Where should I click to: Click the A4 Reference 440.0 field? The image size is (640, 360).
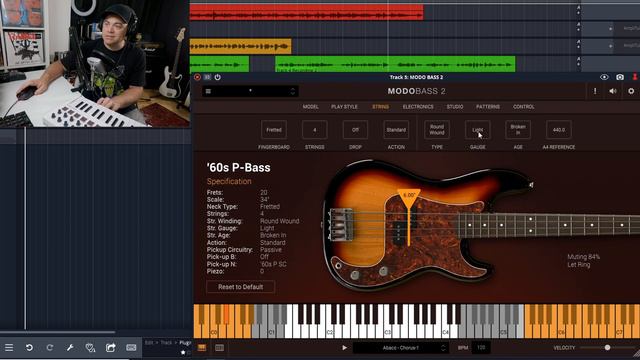559,130
